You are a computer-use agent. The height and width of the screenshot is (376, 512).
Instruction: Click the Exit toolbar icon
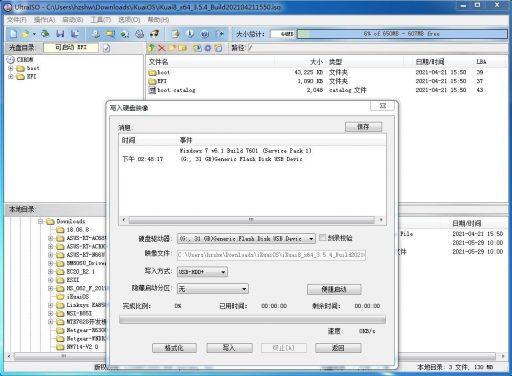(220, 34)
